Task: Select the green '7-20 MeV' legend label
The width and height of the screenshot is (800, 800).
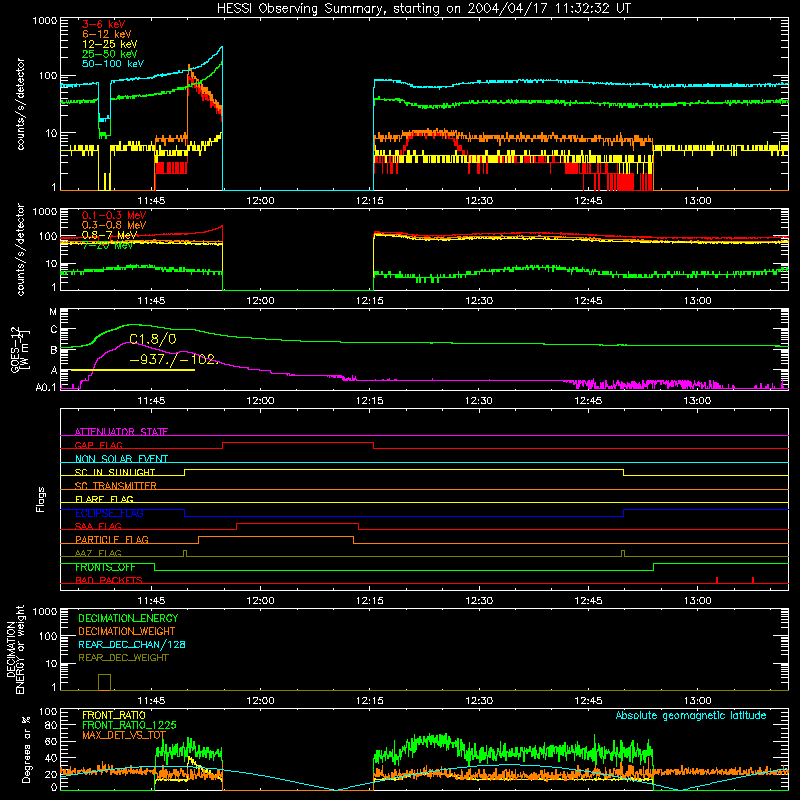Action: 107,245
